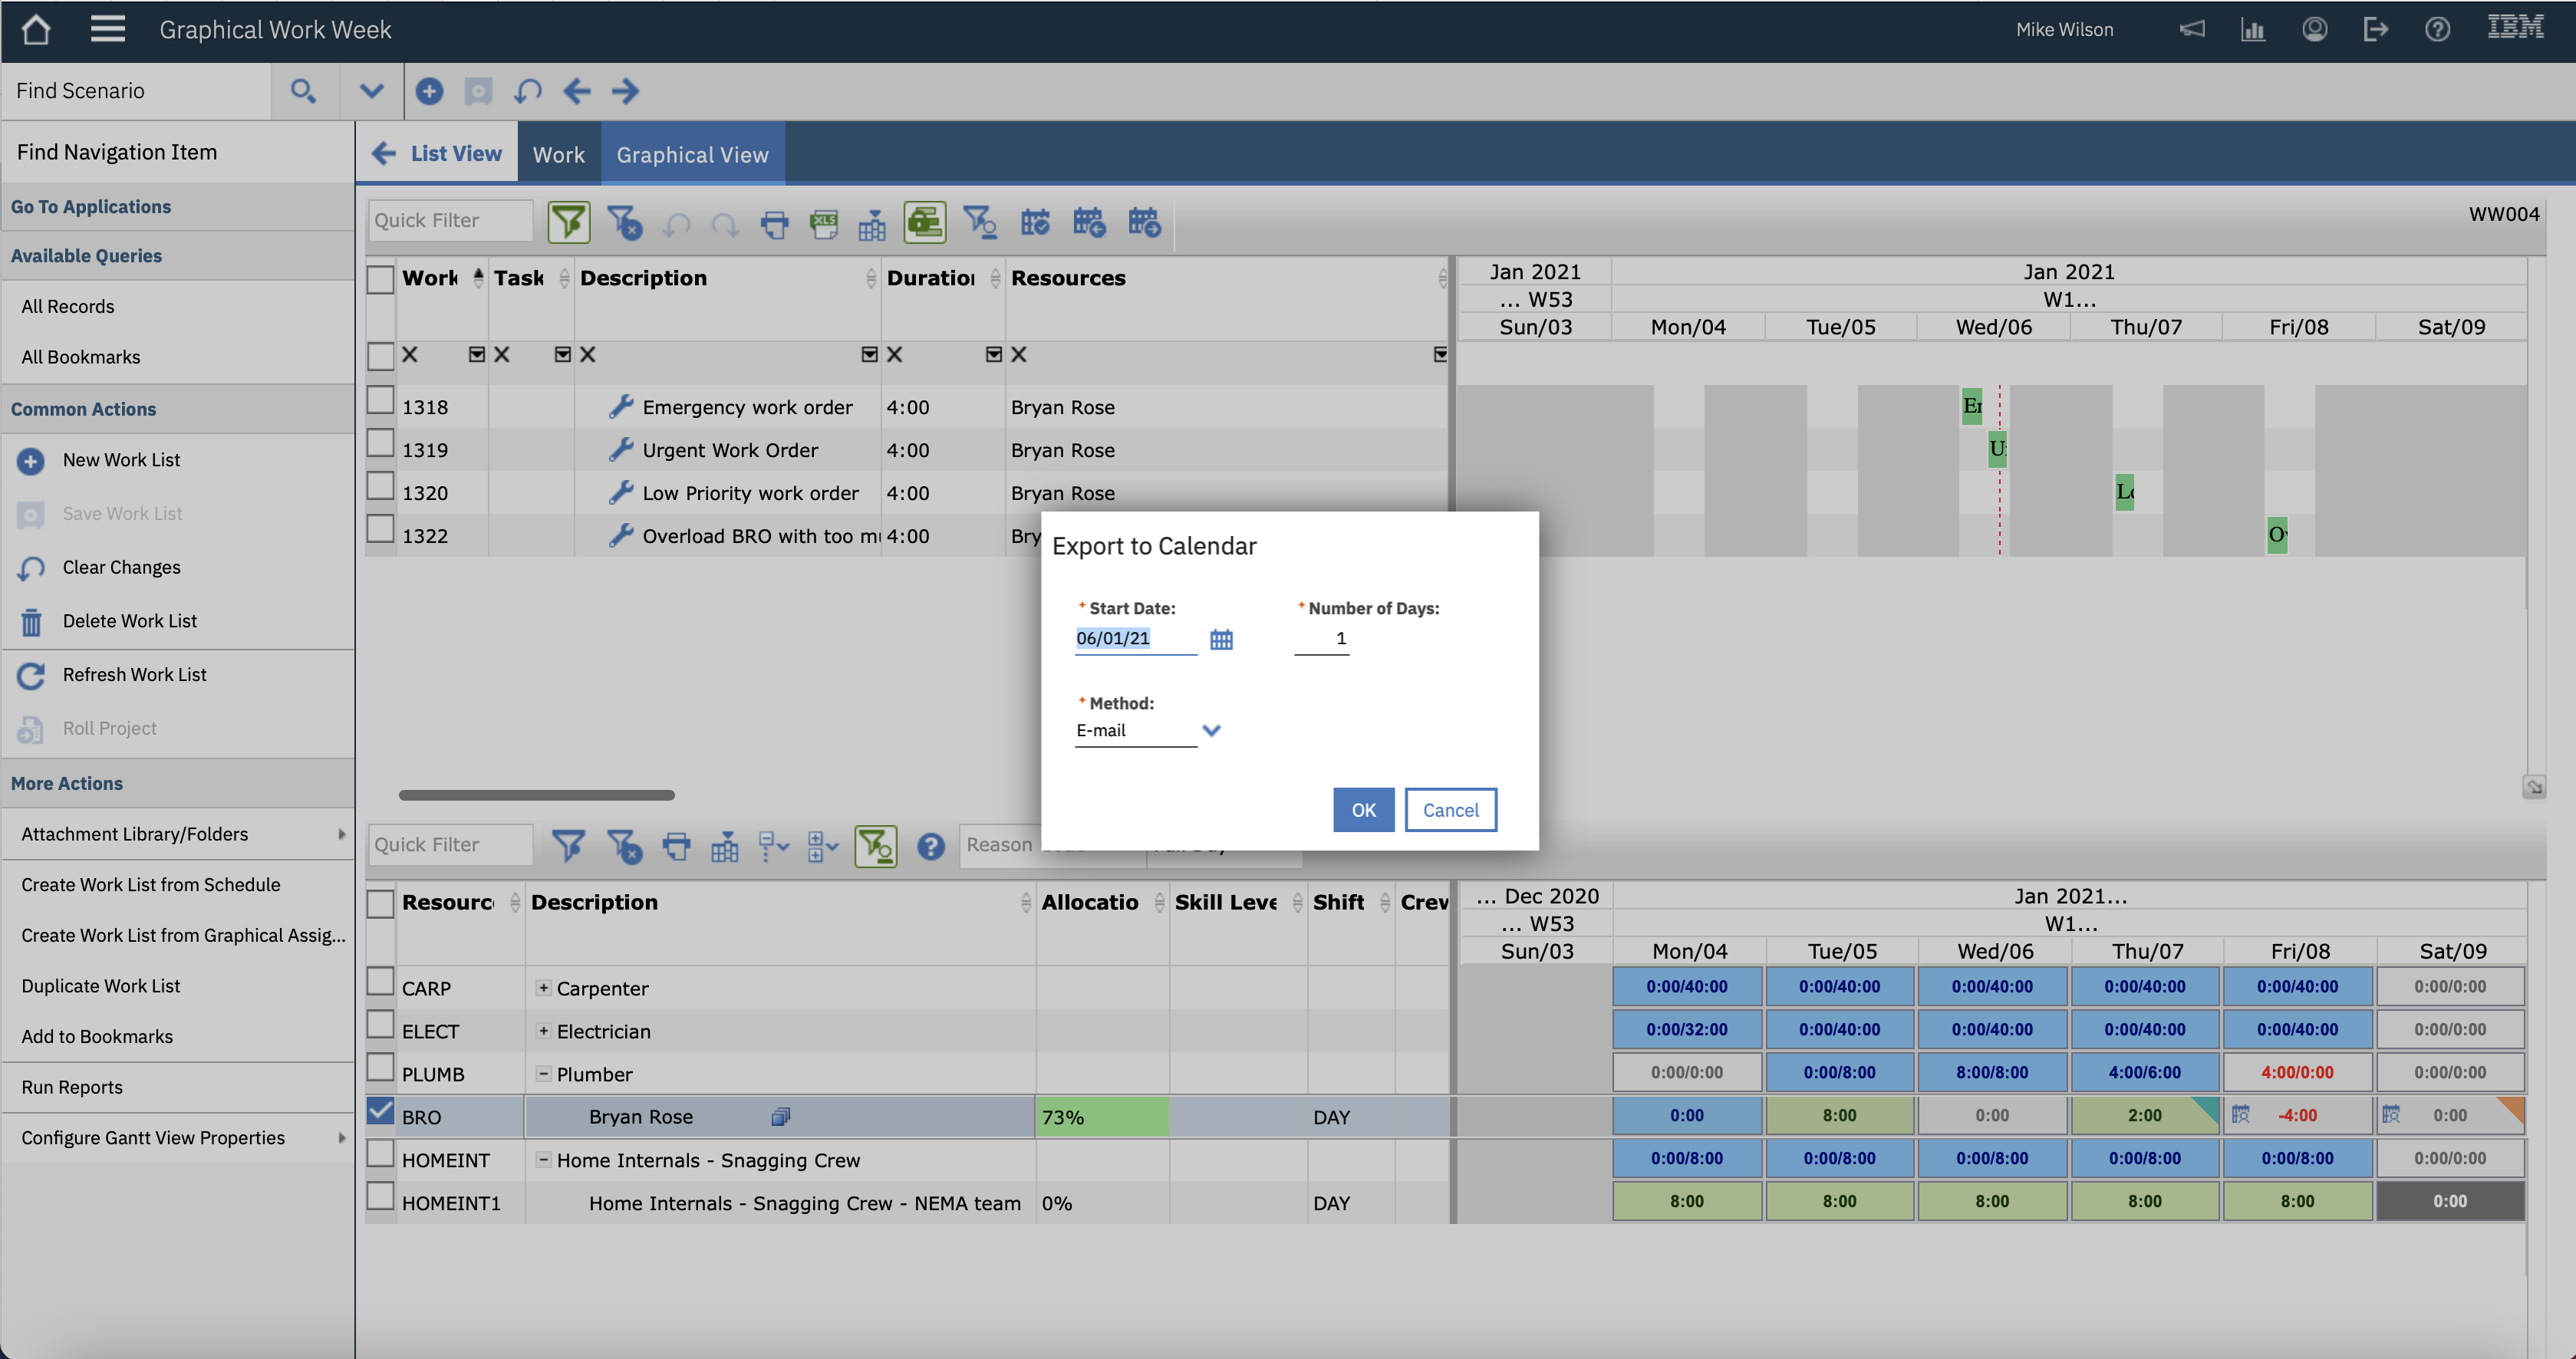Check the select-all checkbox in work list header
Viewport: 2576px width, 1359px height.
380,279
